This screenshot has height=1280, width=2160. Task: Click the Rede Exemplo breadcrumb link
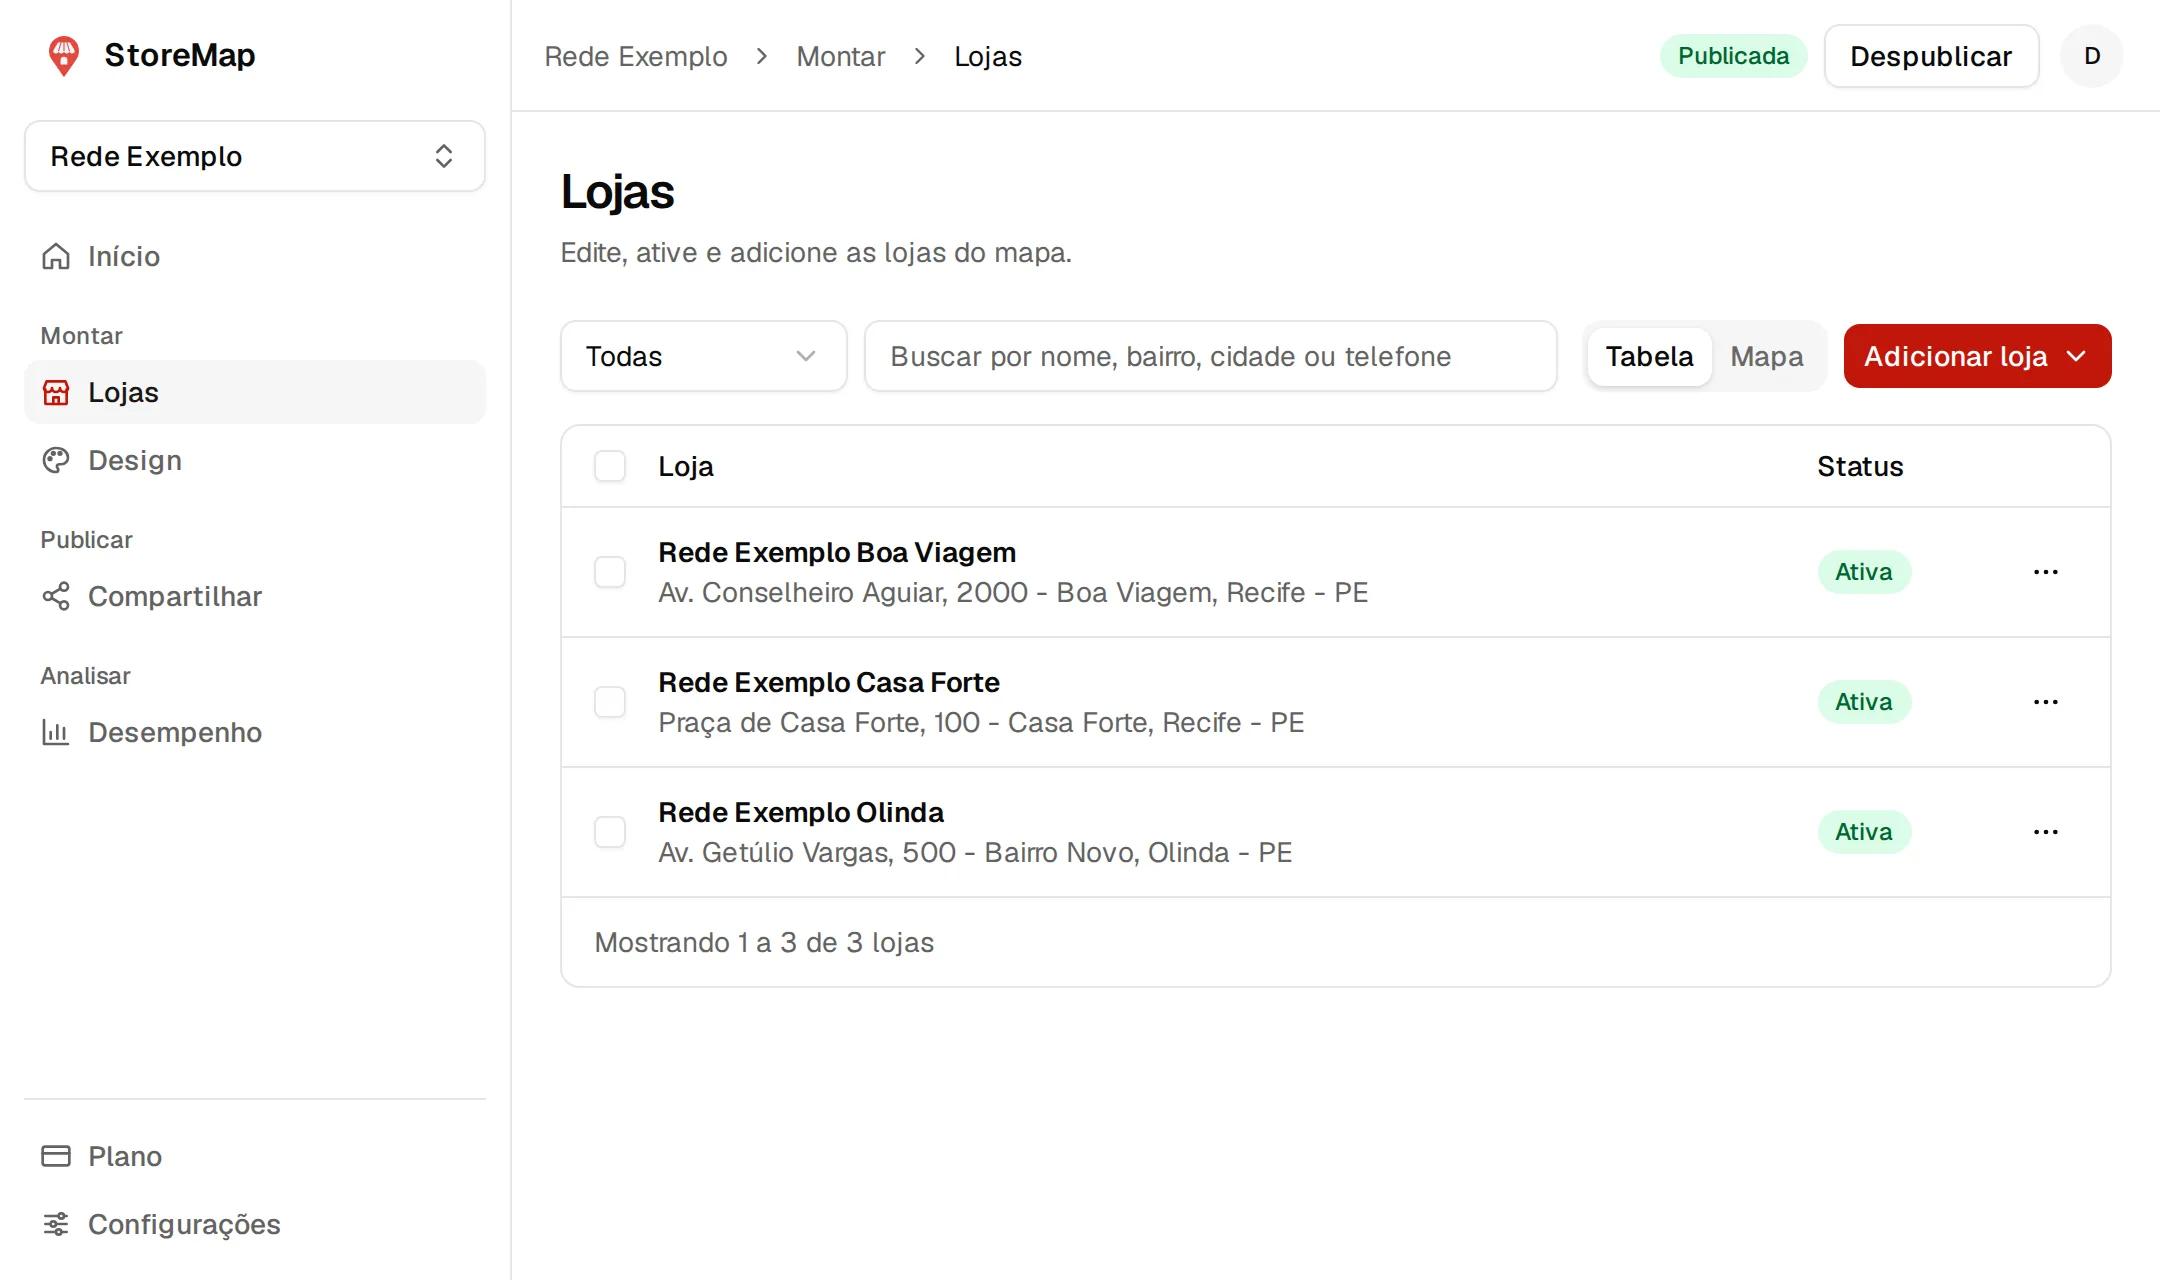tap(636, 56)
